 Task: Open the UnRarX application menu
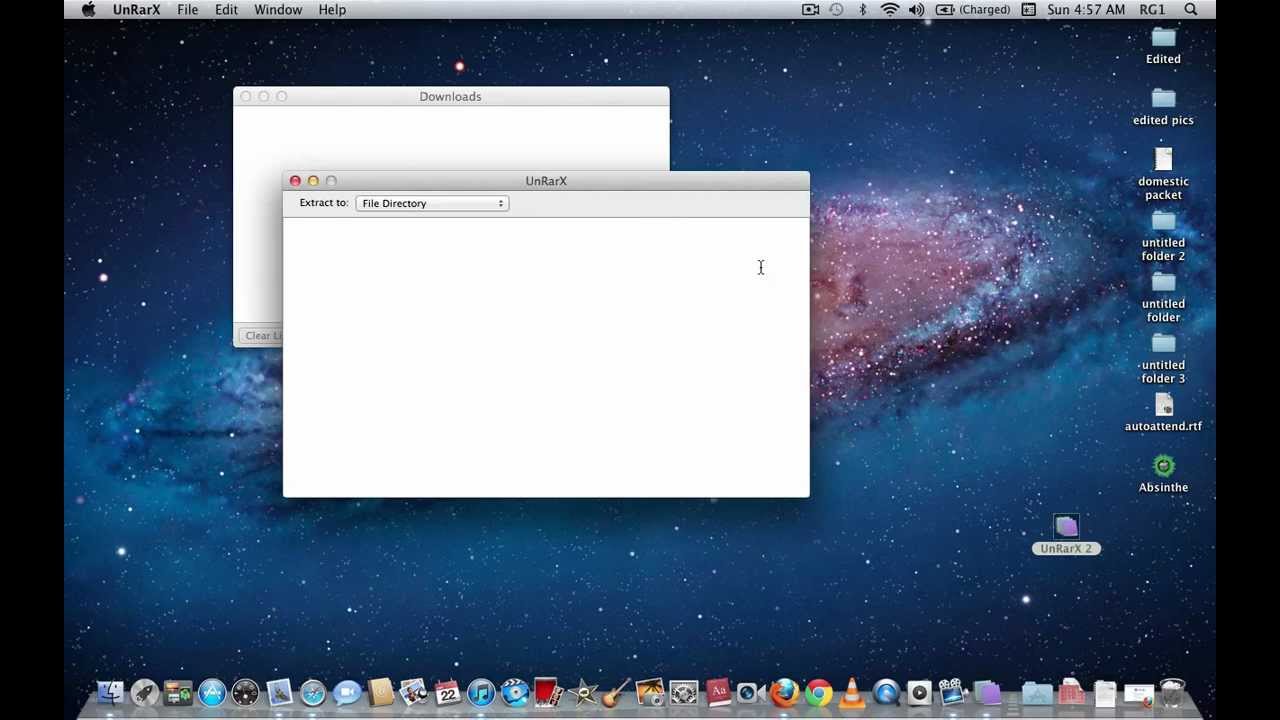point(136,10)
